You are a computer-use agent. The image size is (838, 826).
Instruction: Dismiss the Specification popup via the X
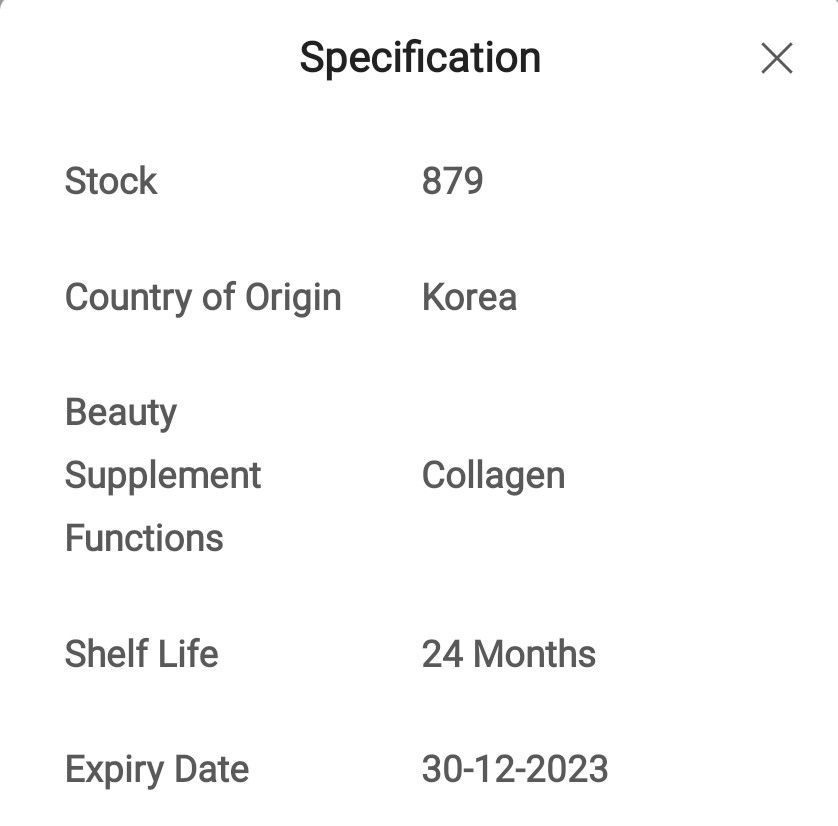click(x=776, y=59)
